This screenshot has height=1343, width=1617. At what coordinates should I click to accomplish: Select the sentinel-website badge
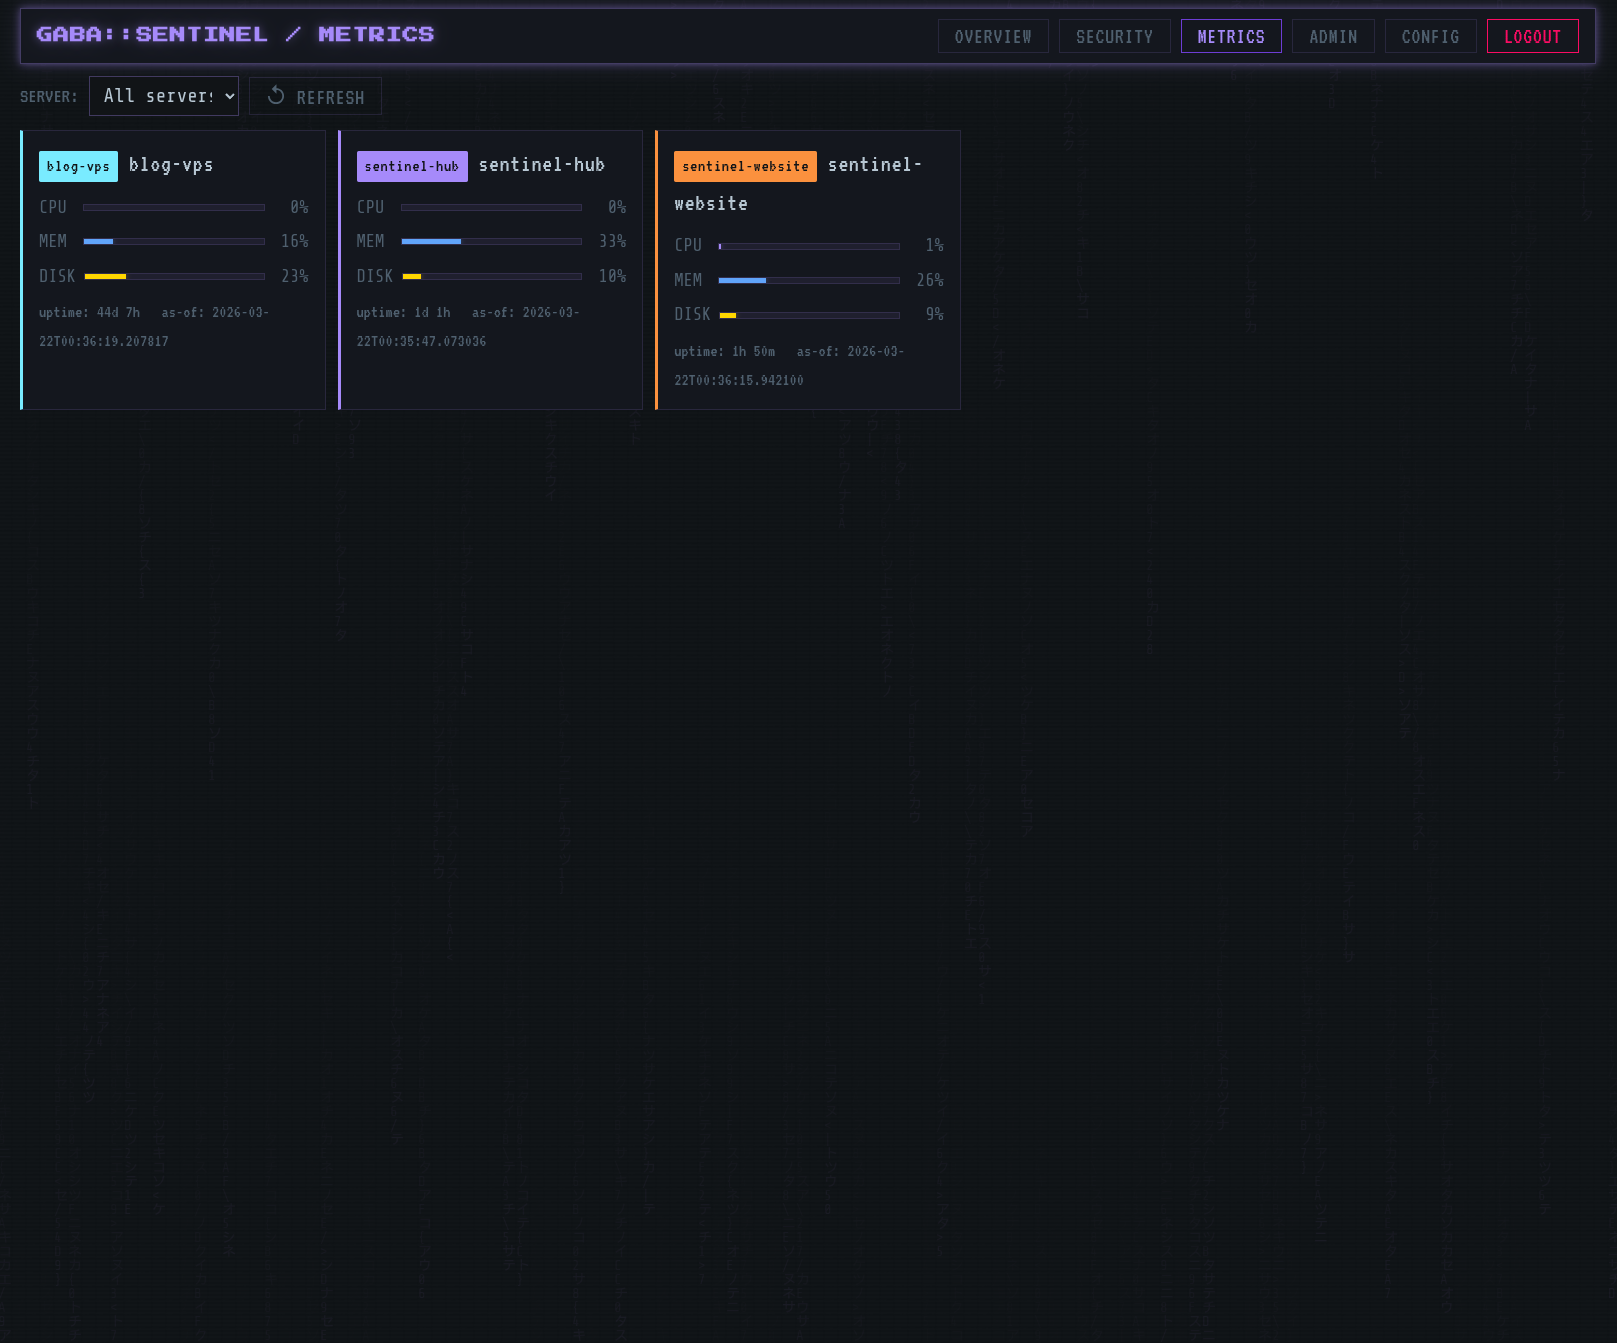point(744,166)
